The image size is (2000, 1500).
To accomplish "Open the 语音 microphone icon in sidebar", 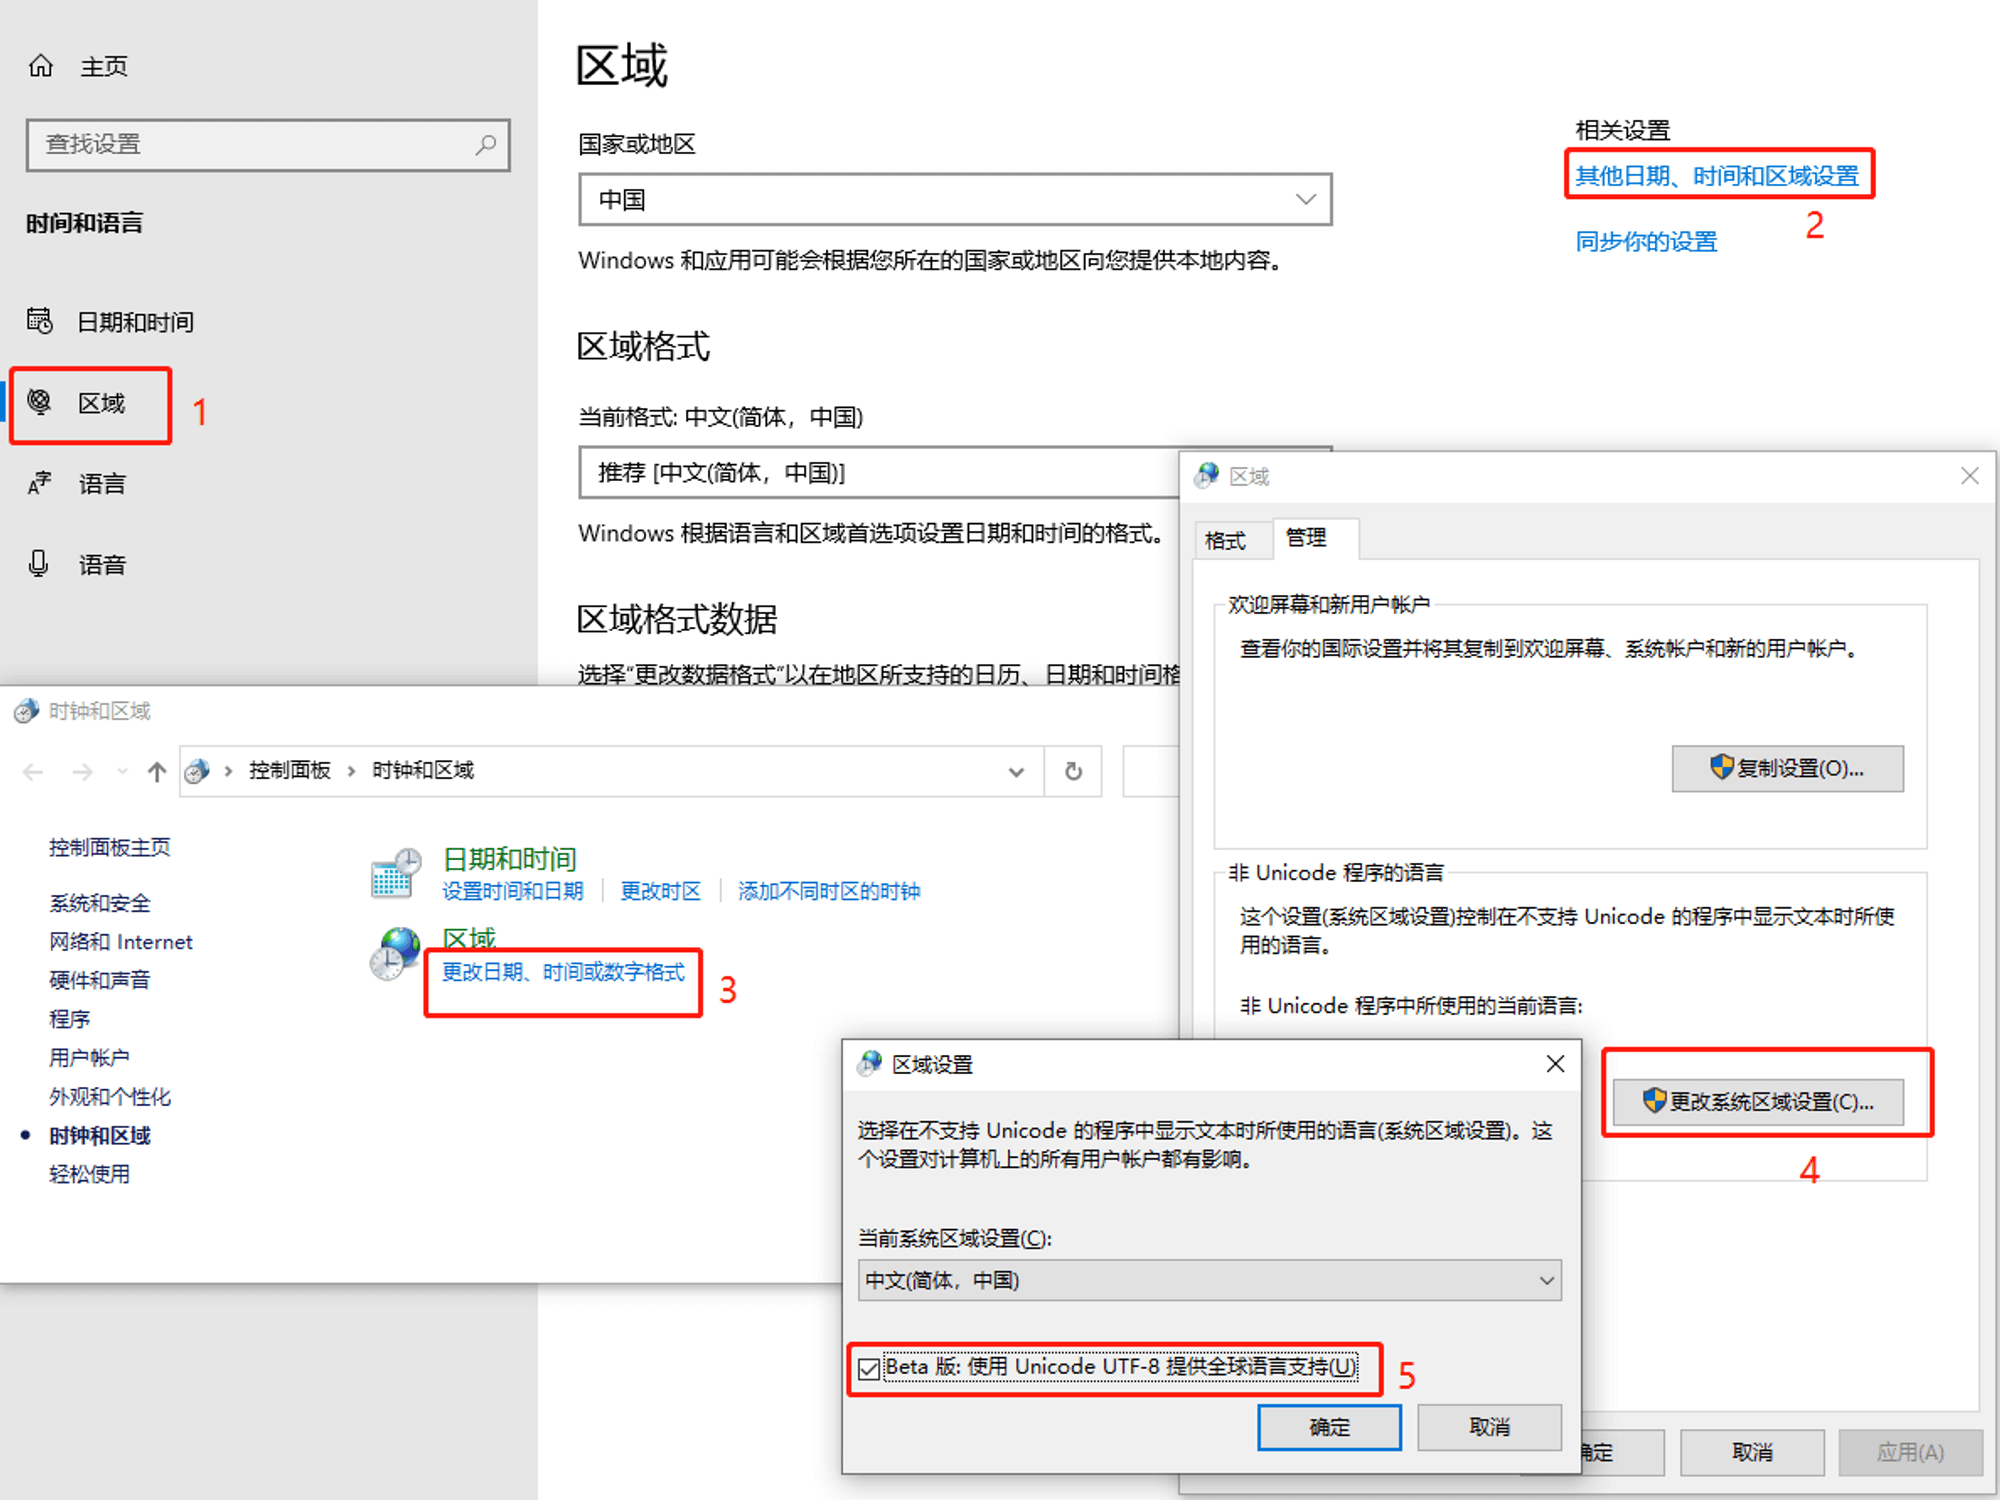I will tap(39, 564).
